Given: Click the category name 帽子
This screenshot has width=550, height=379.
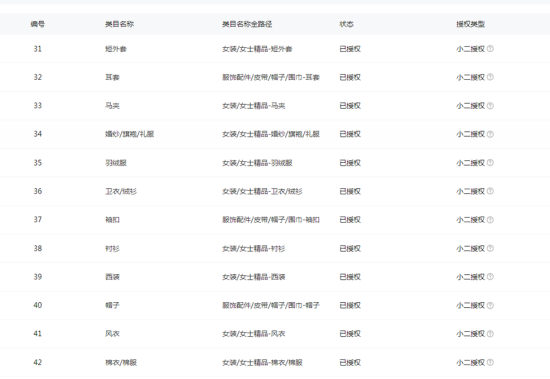Looking at the screenshot, I should 112,305.
